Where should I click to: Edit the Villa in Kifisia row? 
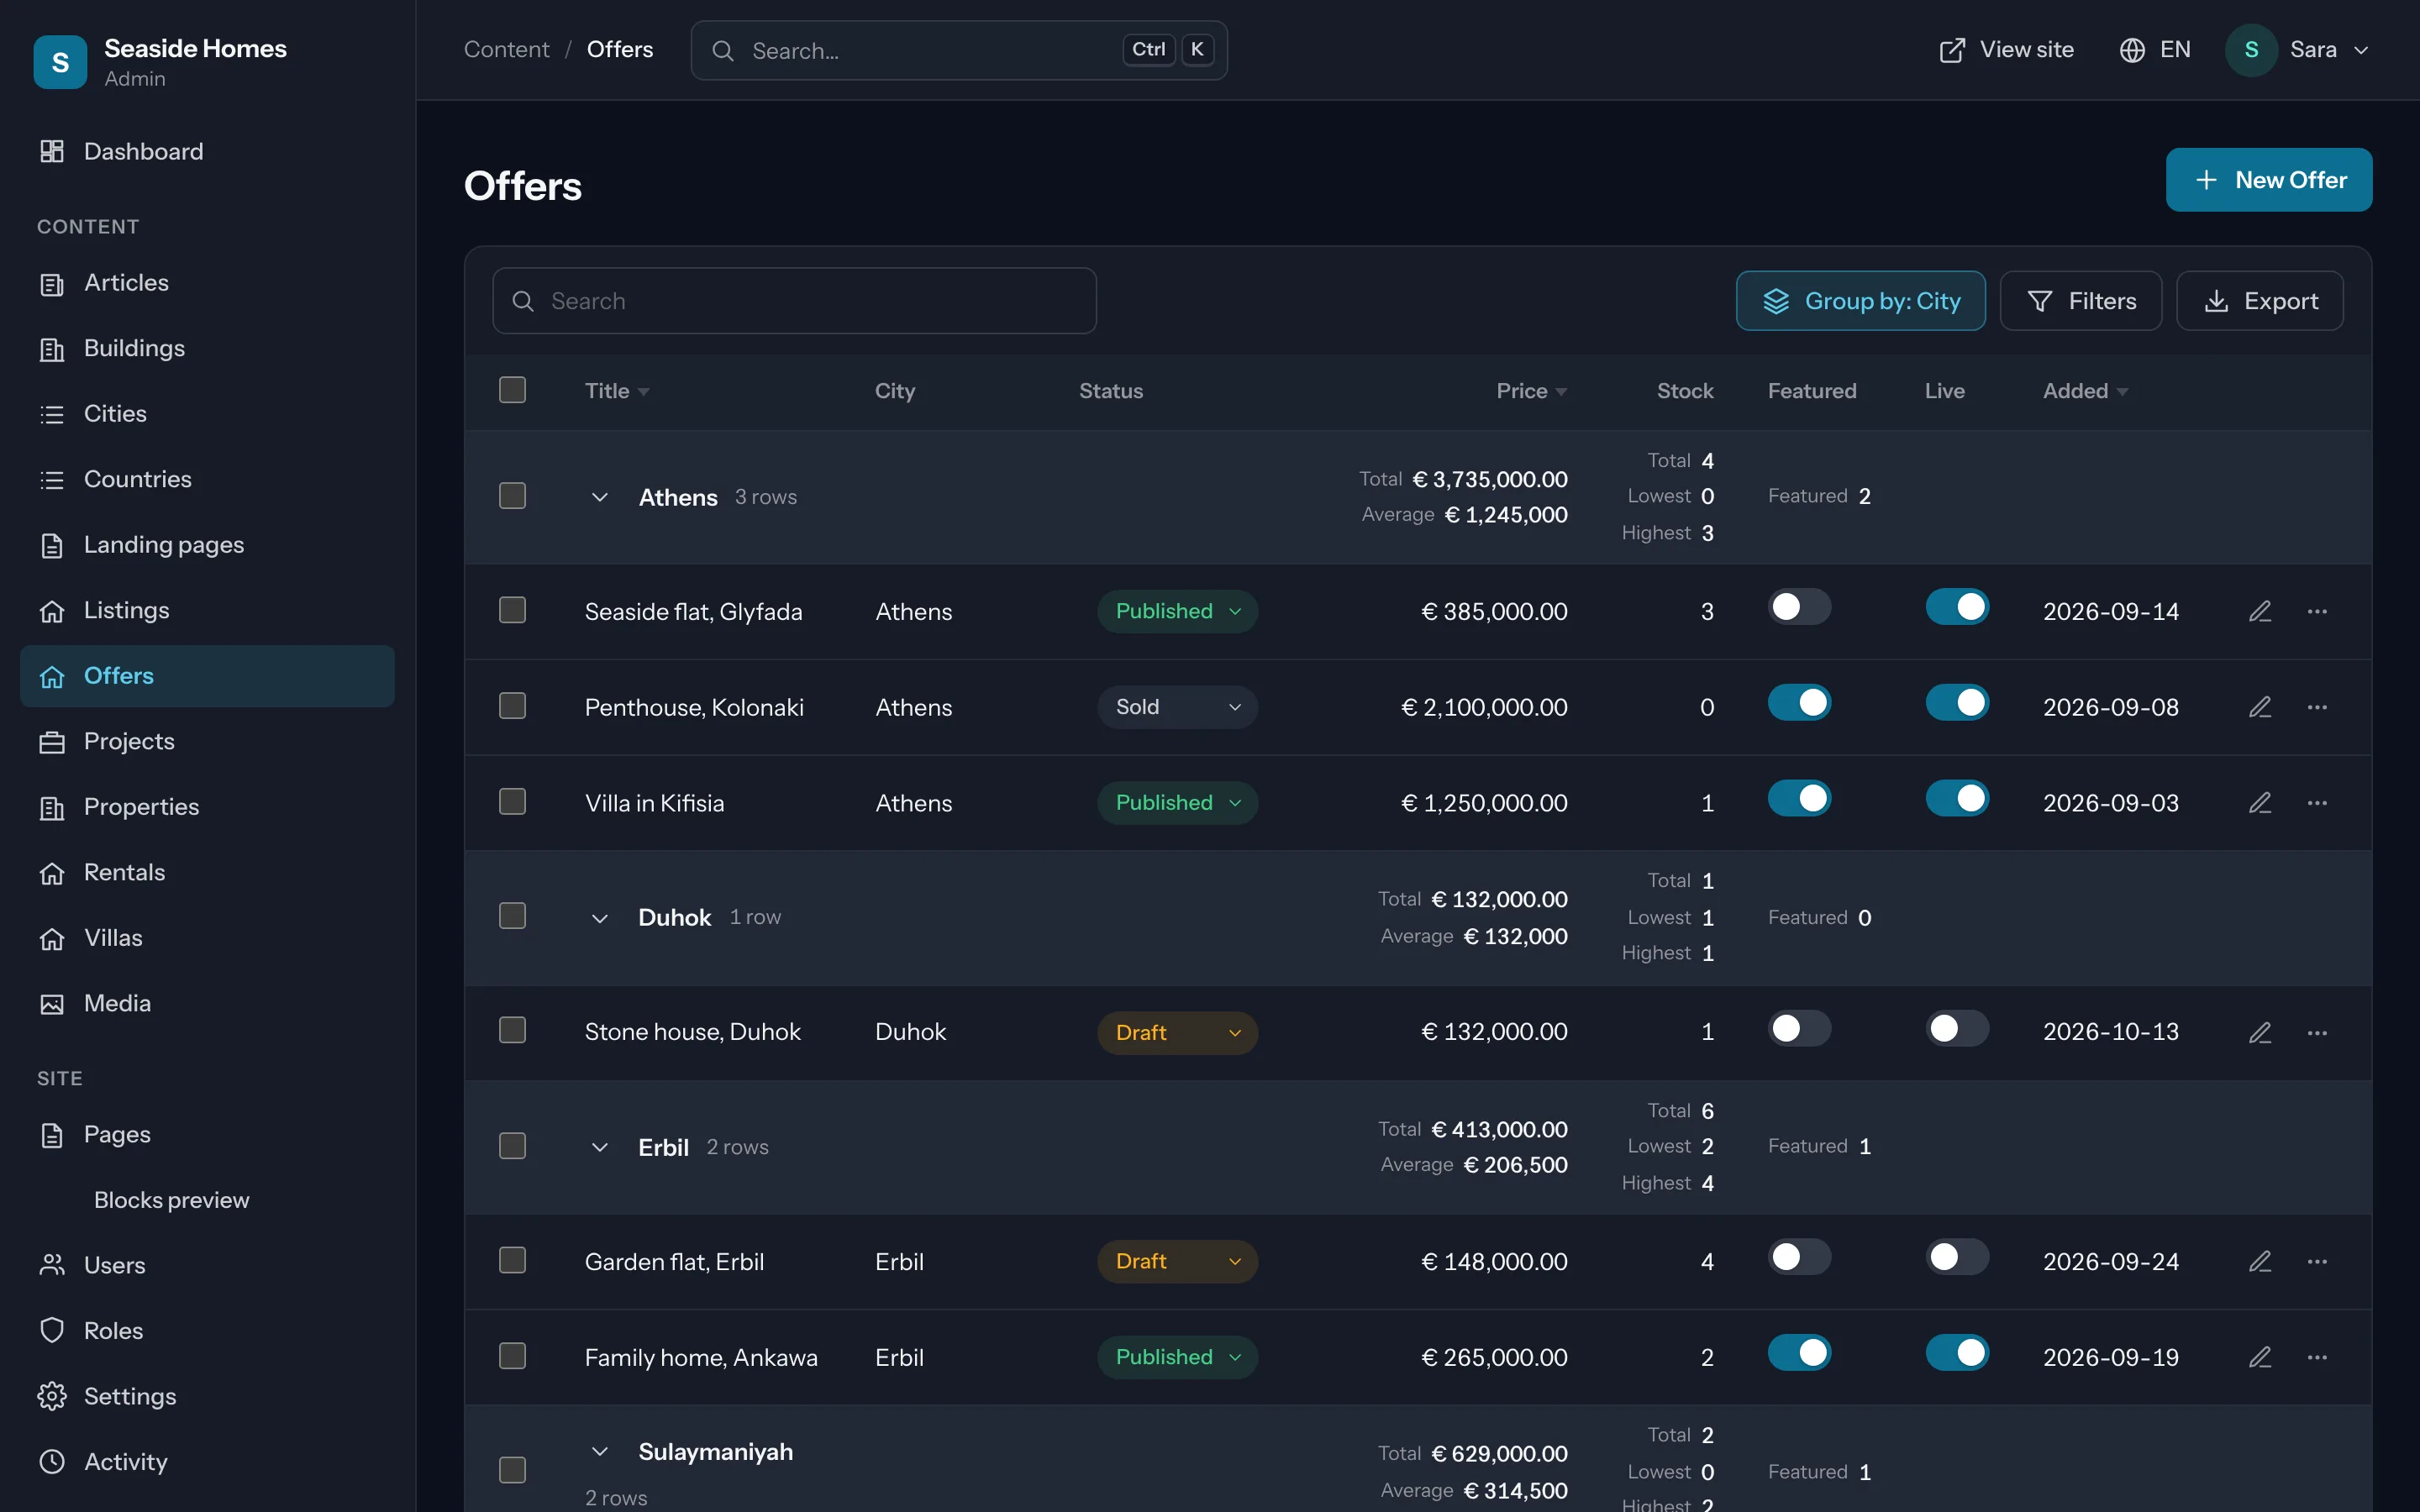(x=2260, y=803)
